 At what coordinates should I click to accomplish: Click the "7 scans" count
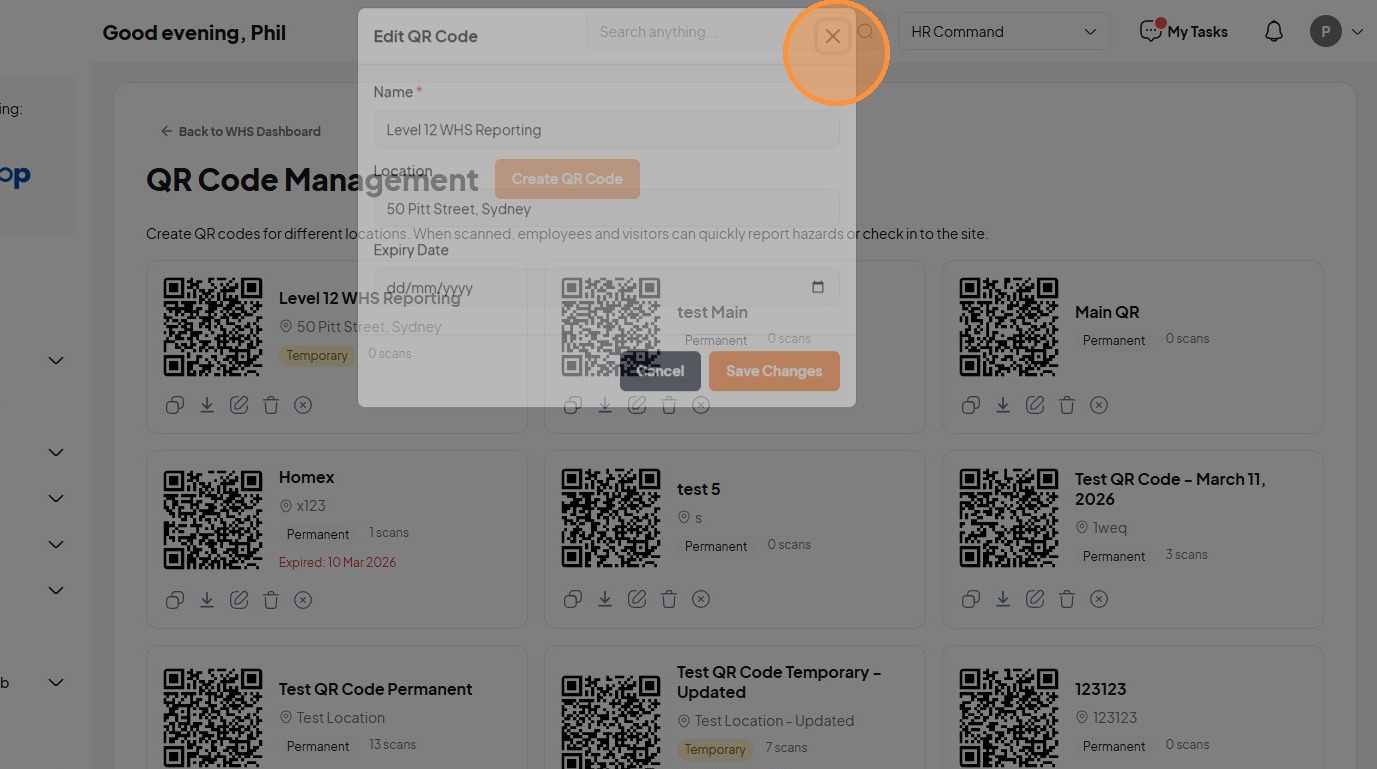point(786,747)
